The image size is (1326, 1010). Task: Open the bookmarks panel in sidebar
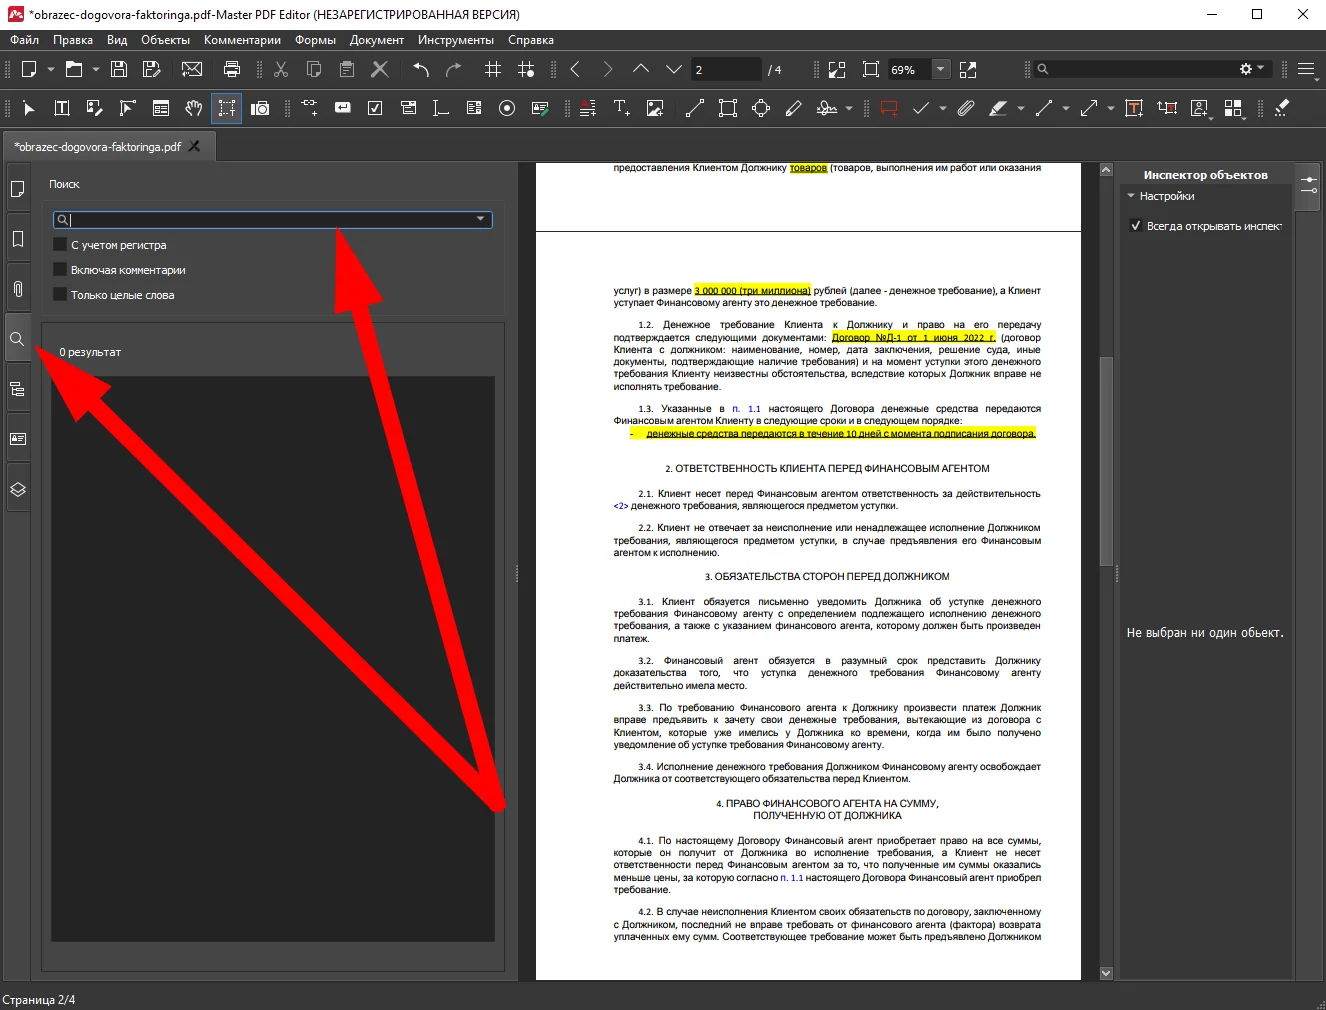click(x=17, y=239)
